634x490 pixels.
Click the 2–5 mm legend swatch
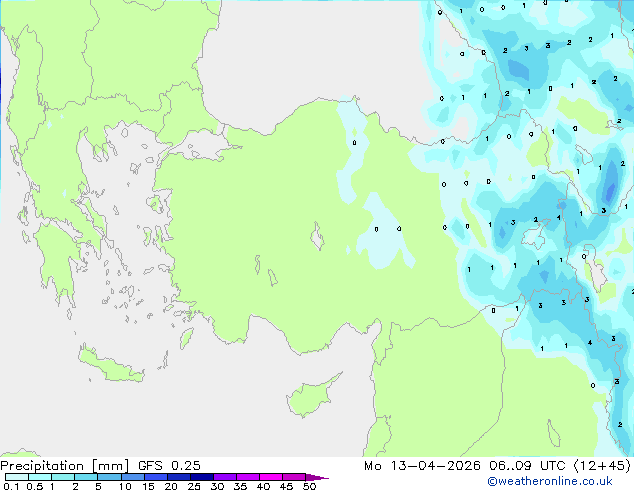[x=86, y=477]
